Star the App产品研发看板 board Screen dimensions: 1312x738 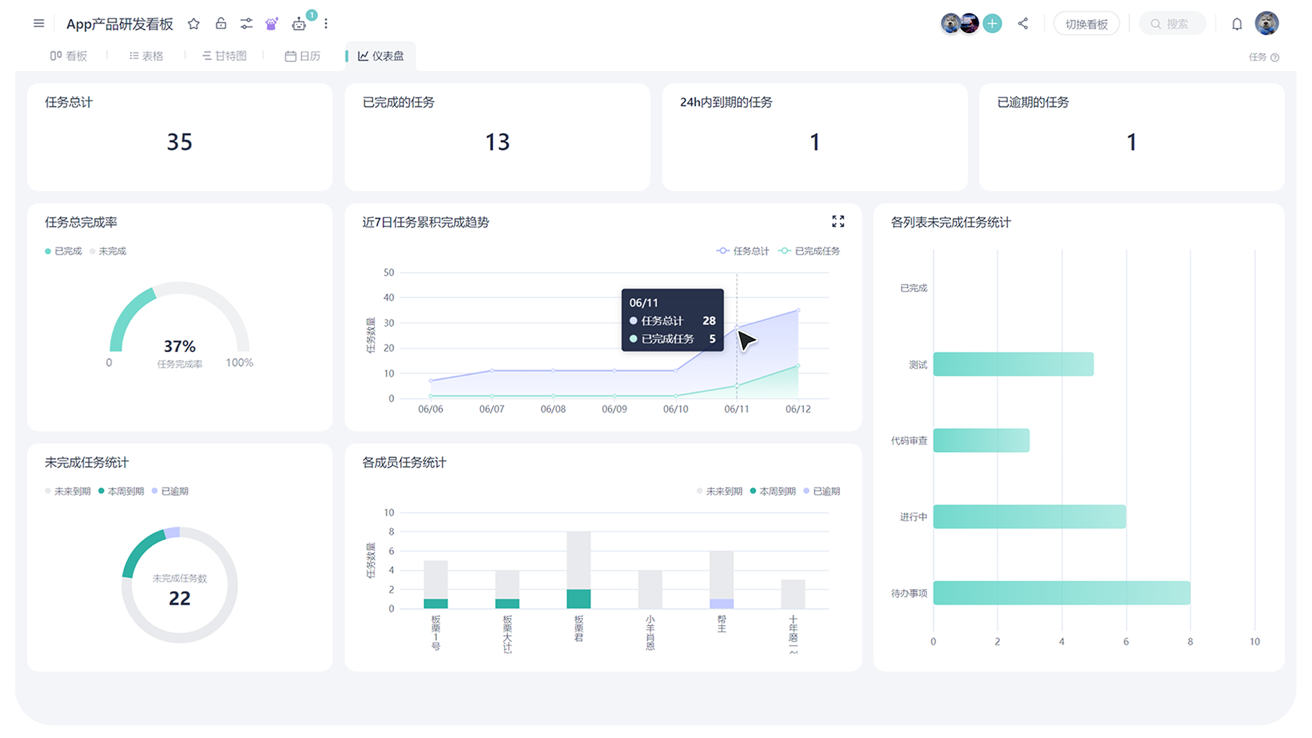(x=194, y=23)
